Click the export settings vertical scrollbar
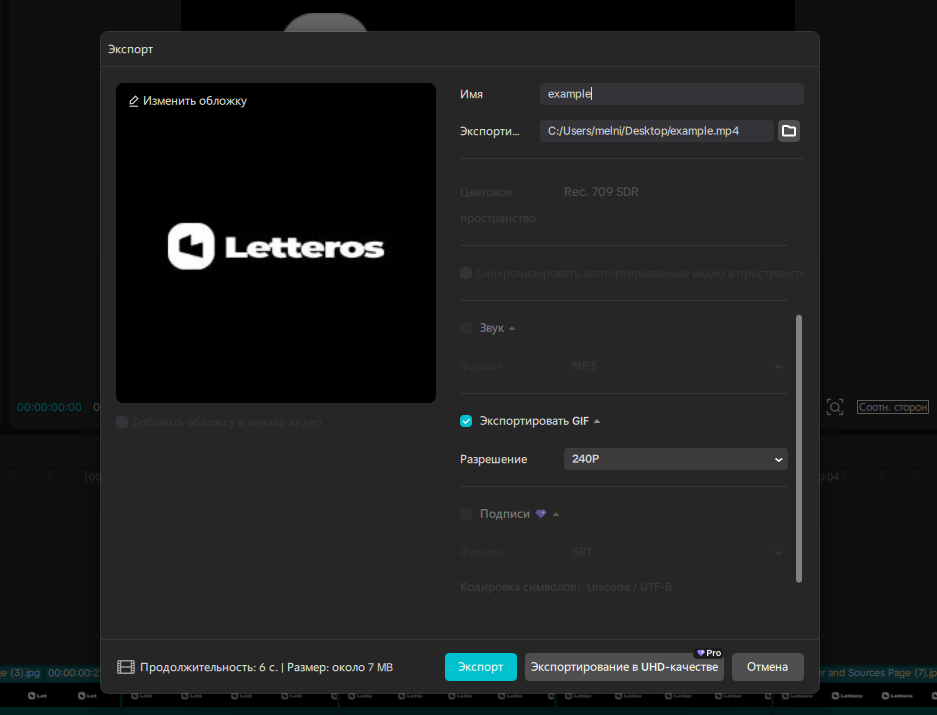Screen dimensions: 937x715 coord(798,448)
